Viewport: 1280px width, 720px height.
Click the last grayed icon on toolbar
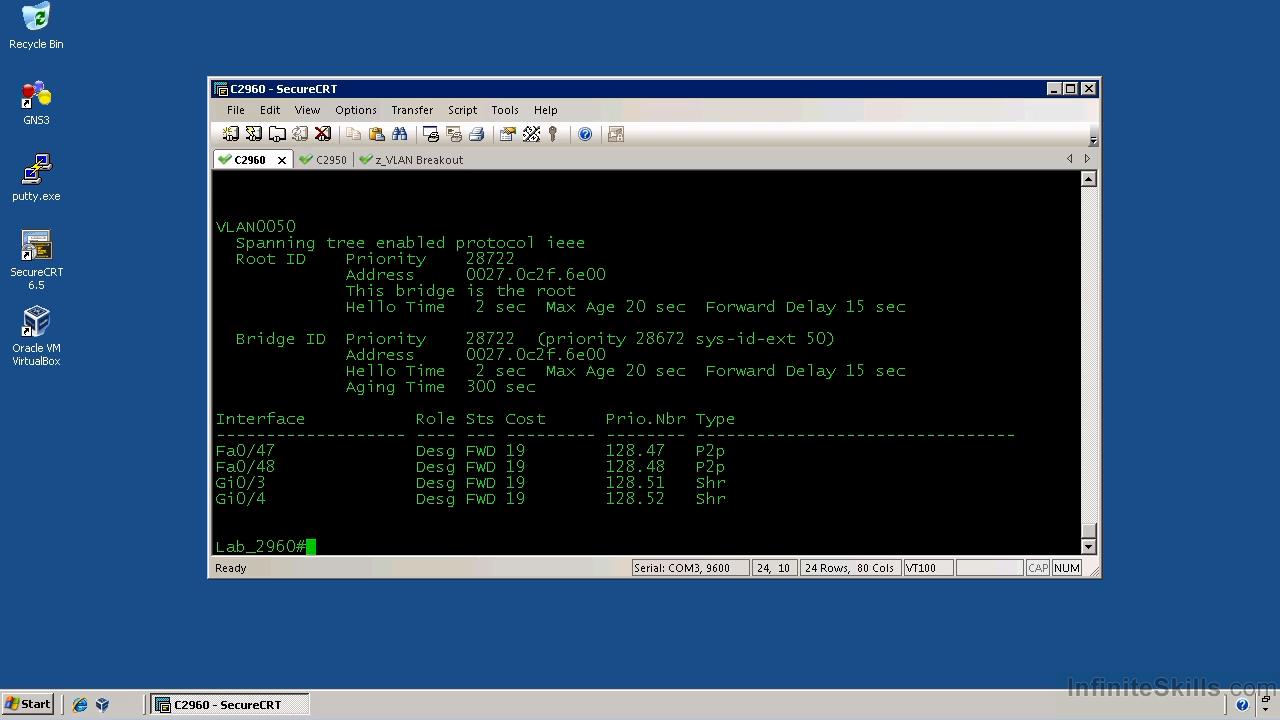click(616, 134)
